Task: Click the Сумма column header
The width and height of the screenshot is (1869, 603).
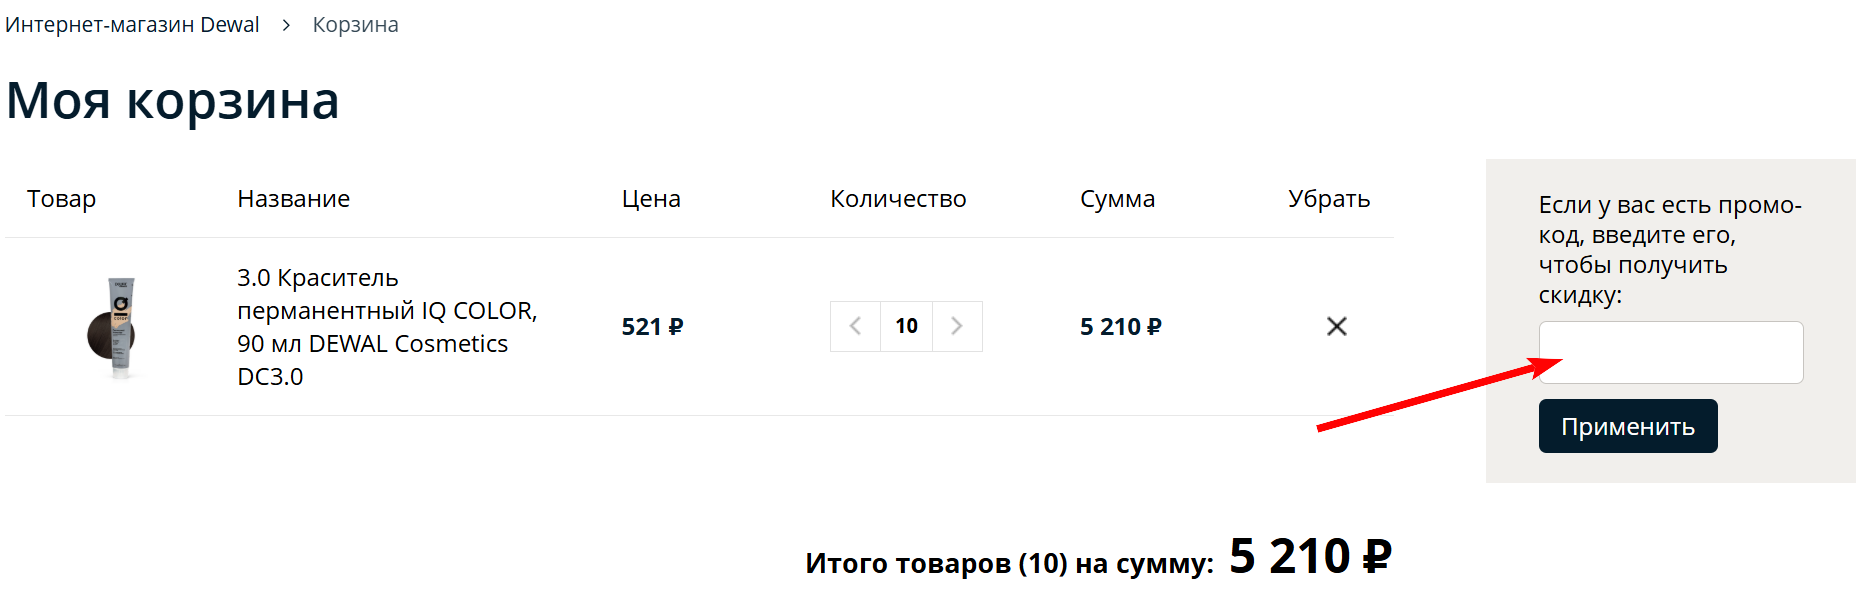Action: click(1117, 199)
